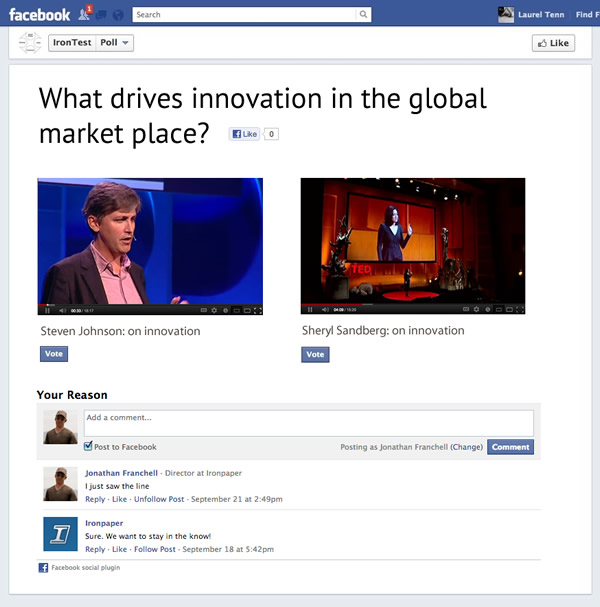
Task: Open the Ironpaper avatar logo
Action: pyautogui.click(x=60, y=534)
